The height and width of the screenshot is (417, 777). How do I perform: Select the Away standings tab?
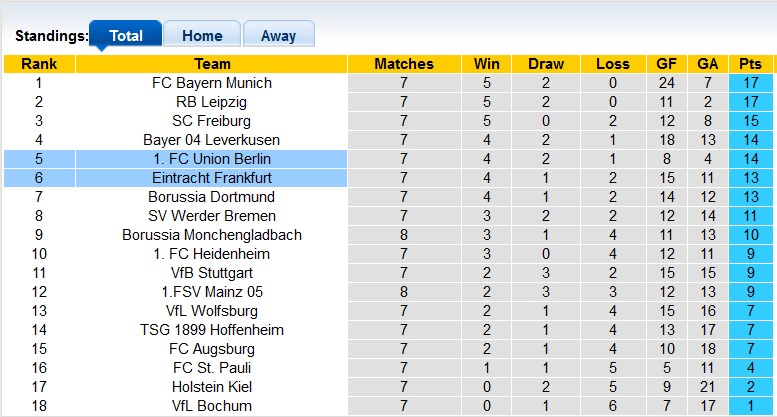coord(278,35)
